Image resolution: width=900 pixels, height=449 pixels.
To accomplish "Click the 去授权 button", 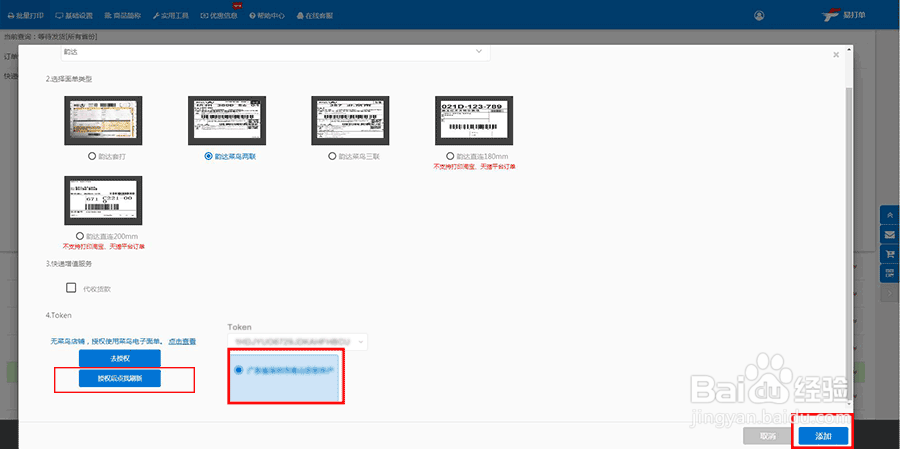I will click(120, 358).
